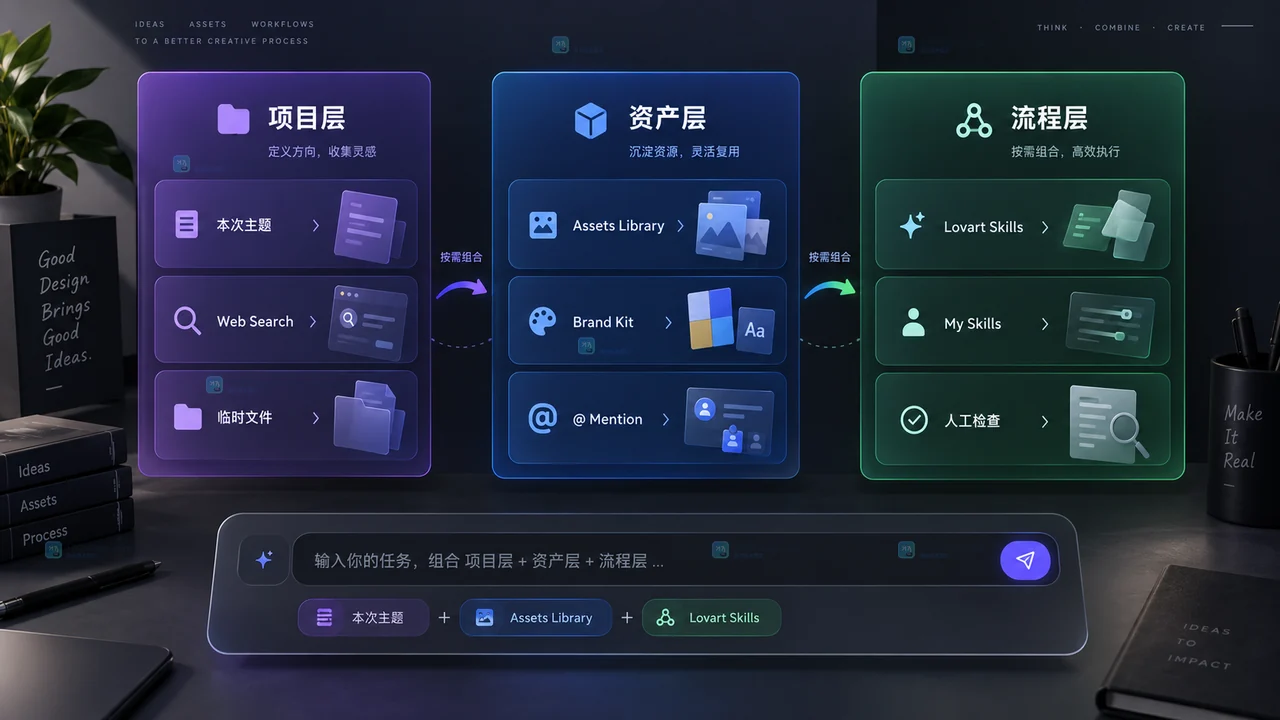Click the Aa font tile in Brand Kit
This screenshot has width=1280, height=720.
[x=755, y=329]
